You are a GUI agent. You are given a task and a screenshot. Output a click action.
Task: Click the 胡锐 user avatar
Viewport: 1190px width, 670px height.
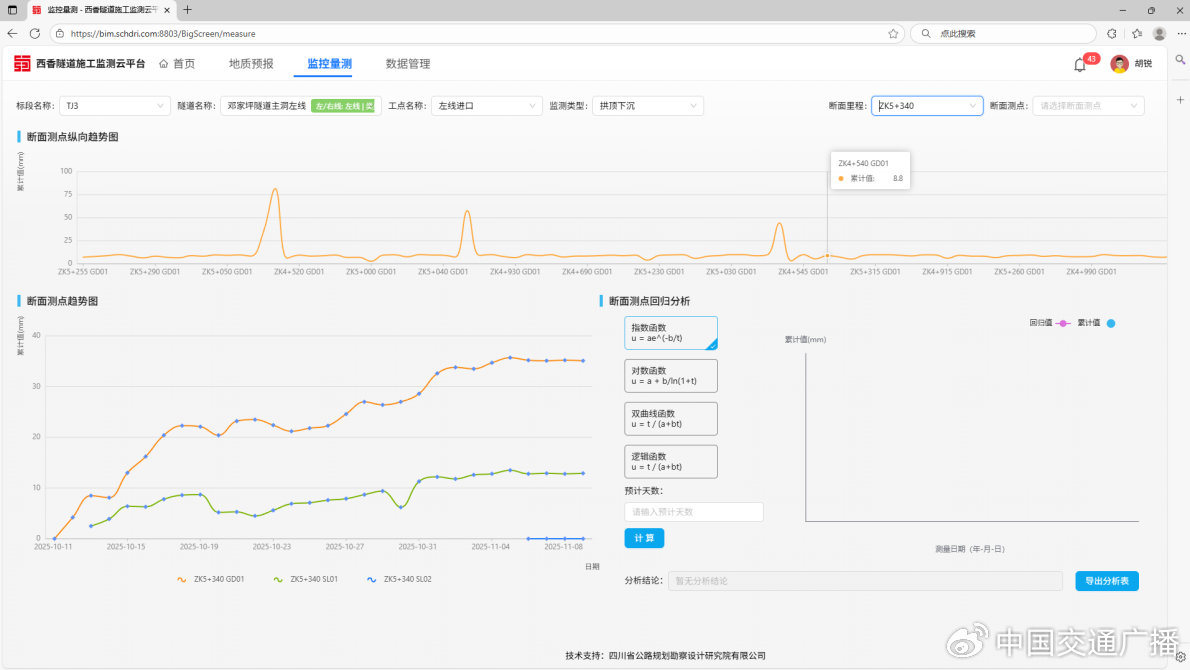click(x=1119, y=64)
